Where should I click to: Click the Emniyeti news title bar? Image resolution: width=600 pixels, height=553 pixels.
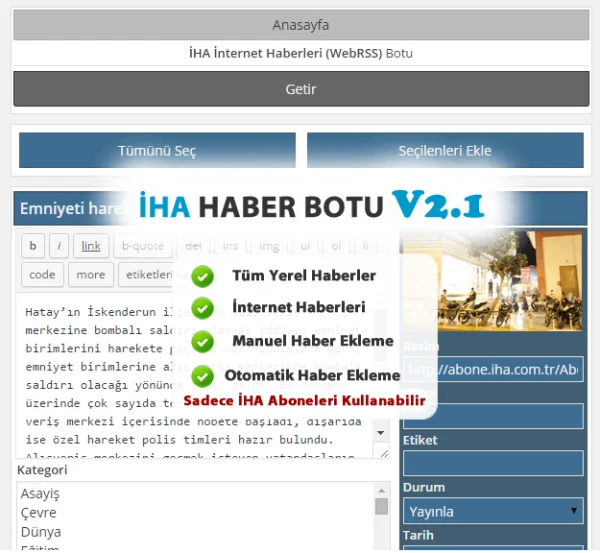[x=300, y=209]
